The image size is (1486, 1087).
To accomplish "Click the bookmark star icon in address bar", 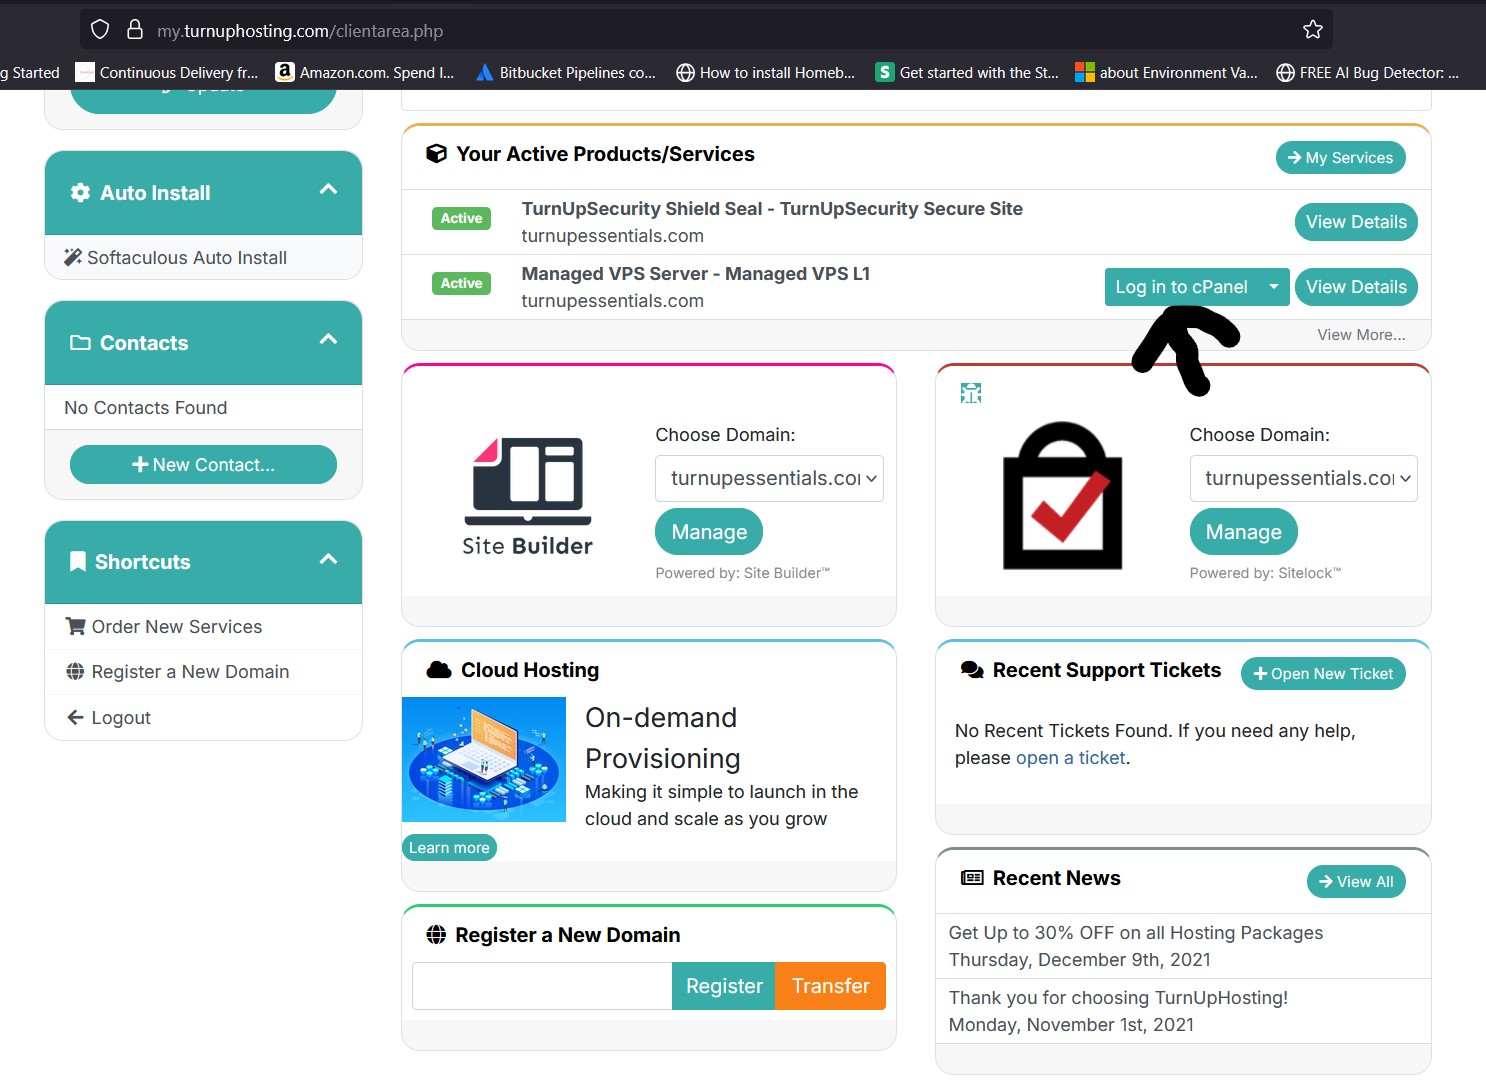I will (1313, 30).
